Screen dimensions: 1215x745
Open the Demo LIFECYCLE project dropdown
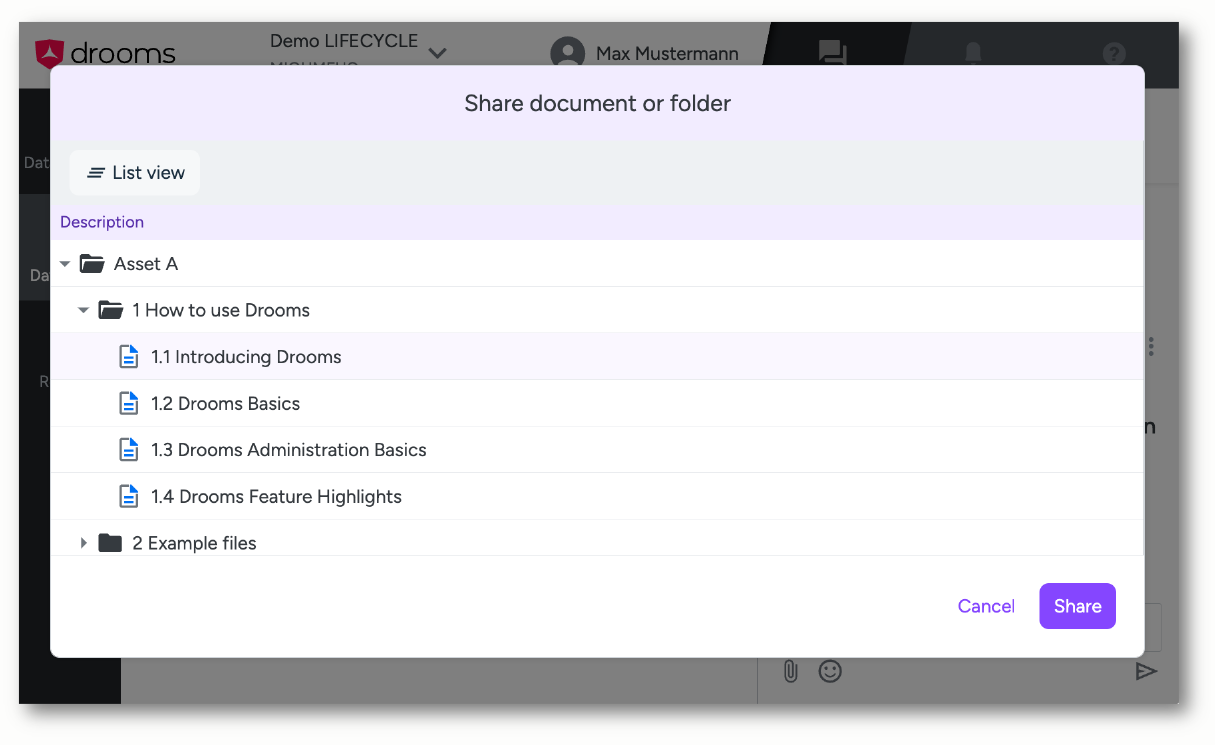pos(437,53)
